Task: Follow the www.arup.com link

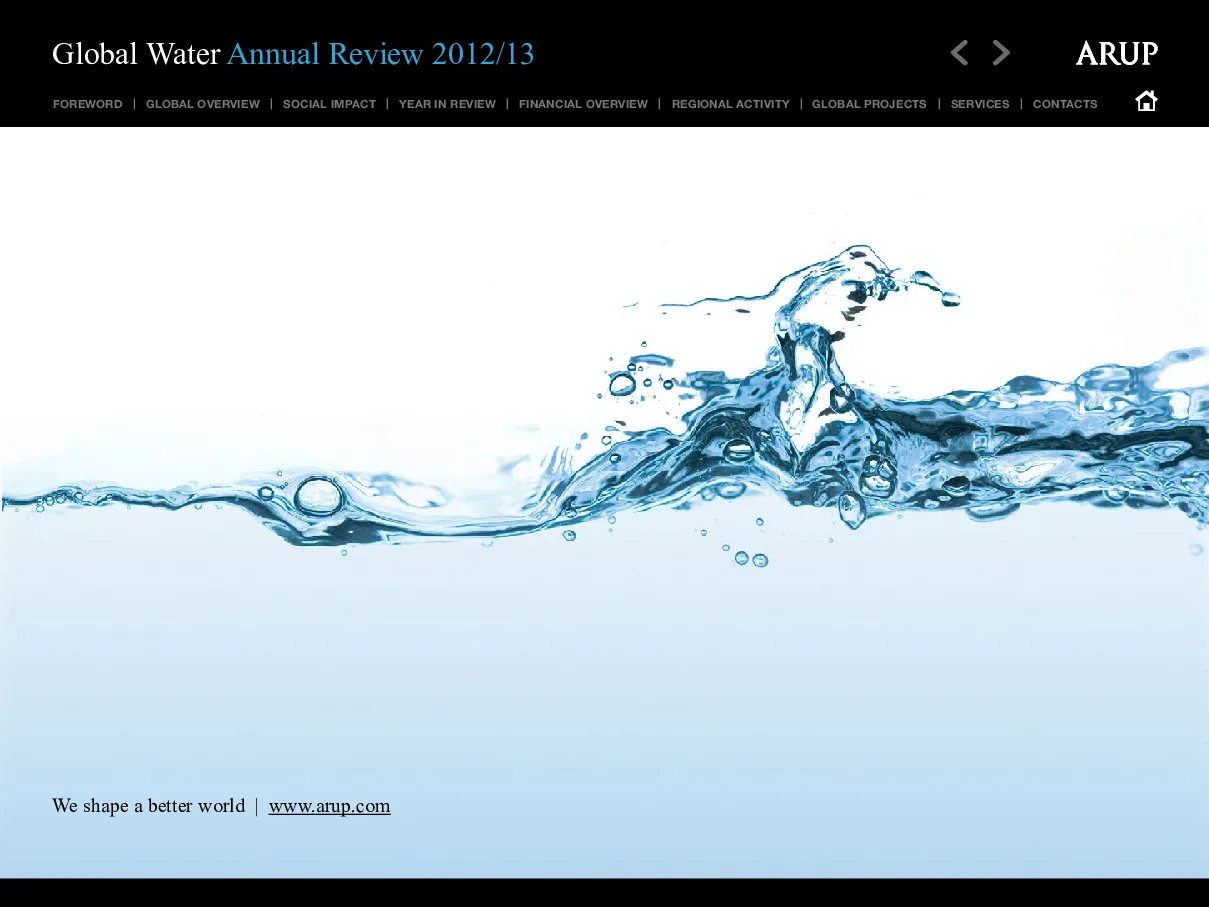Action: click(x=330, y=806)
